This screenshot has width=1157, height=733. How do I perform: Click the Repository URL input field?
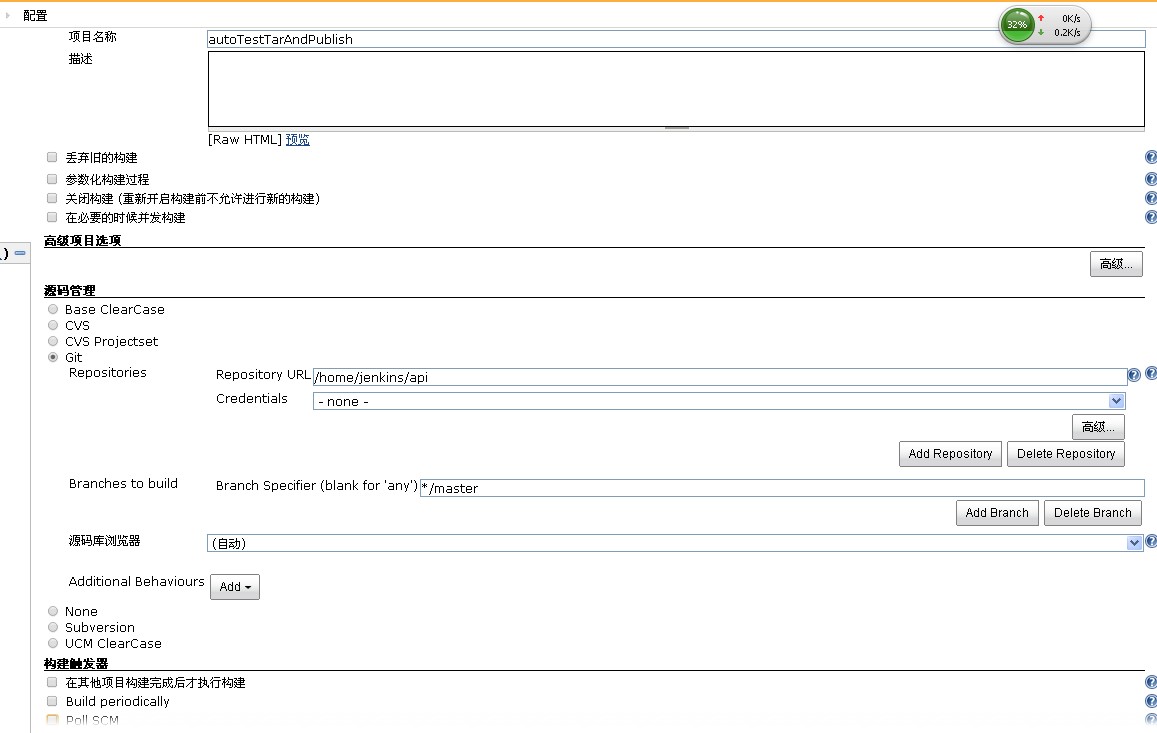point(719,377)
